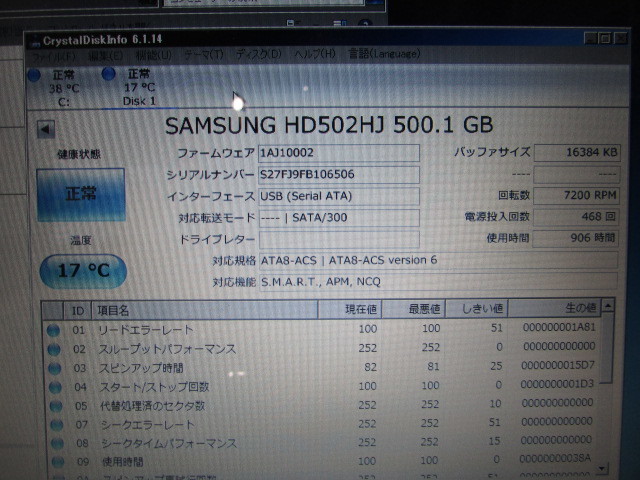Click status icon for row 03 スピンアップ時間
Viewport: 640px width, 480px height.
55,369
